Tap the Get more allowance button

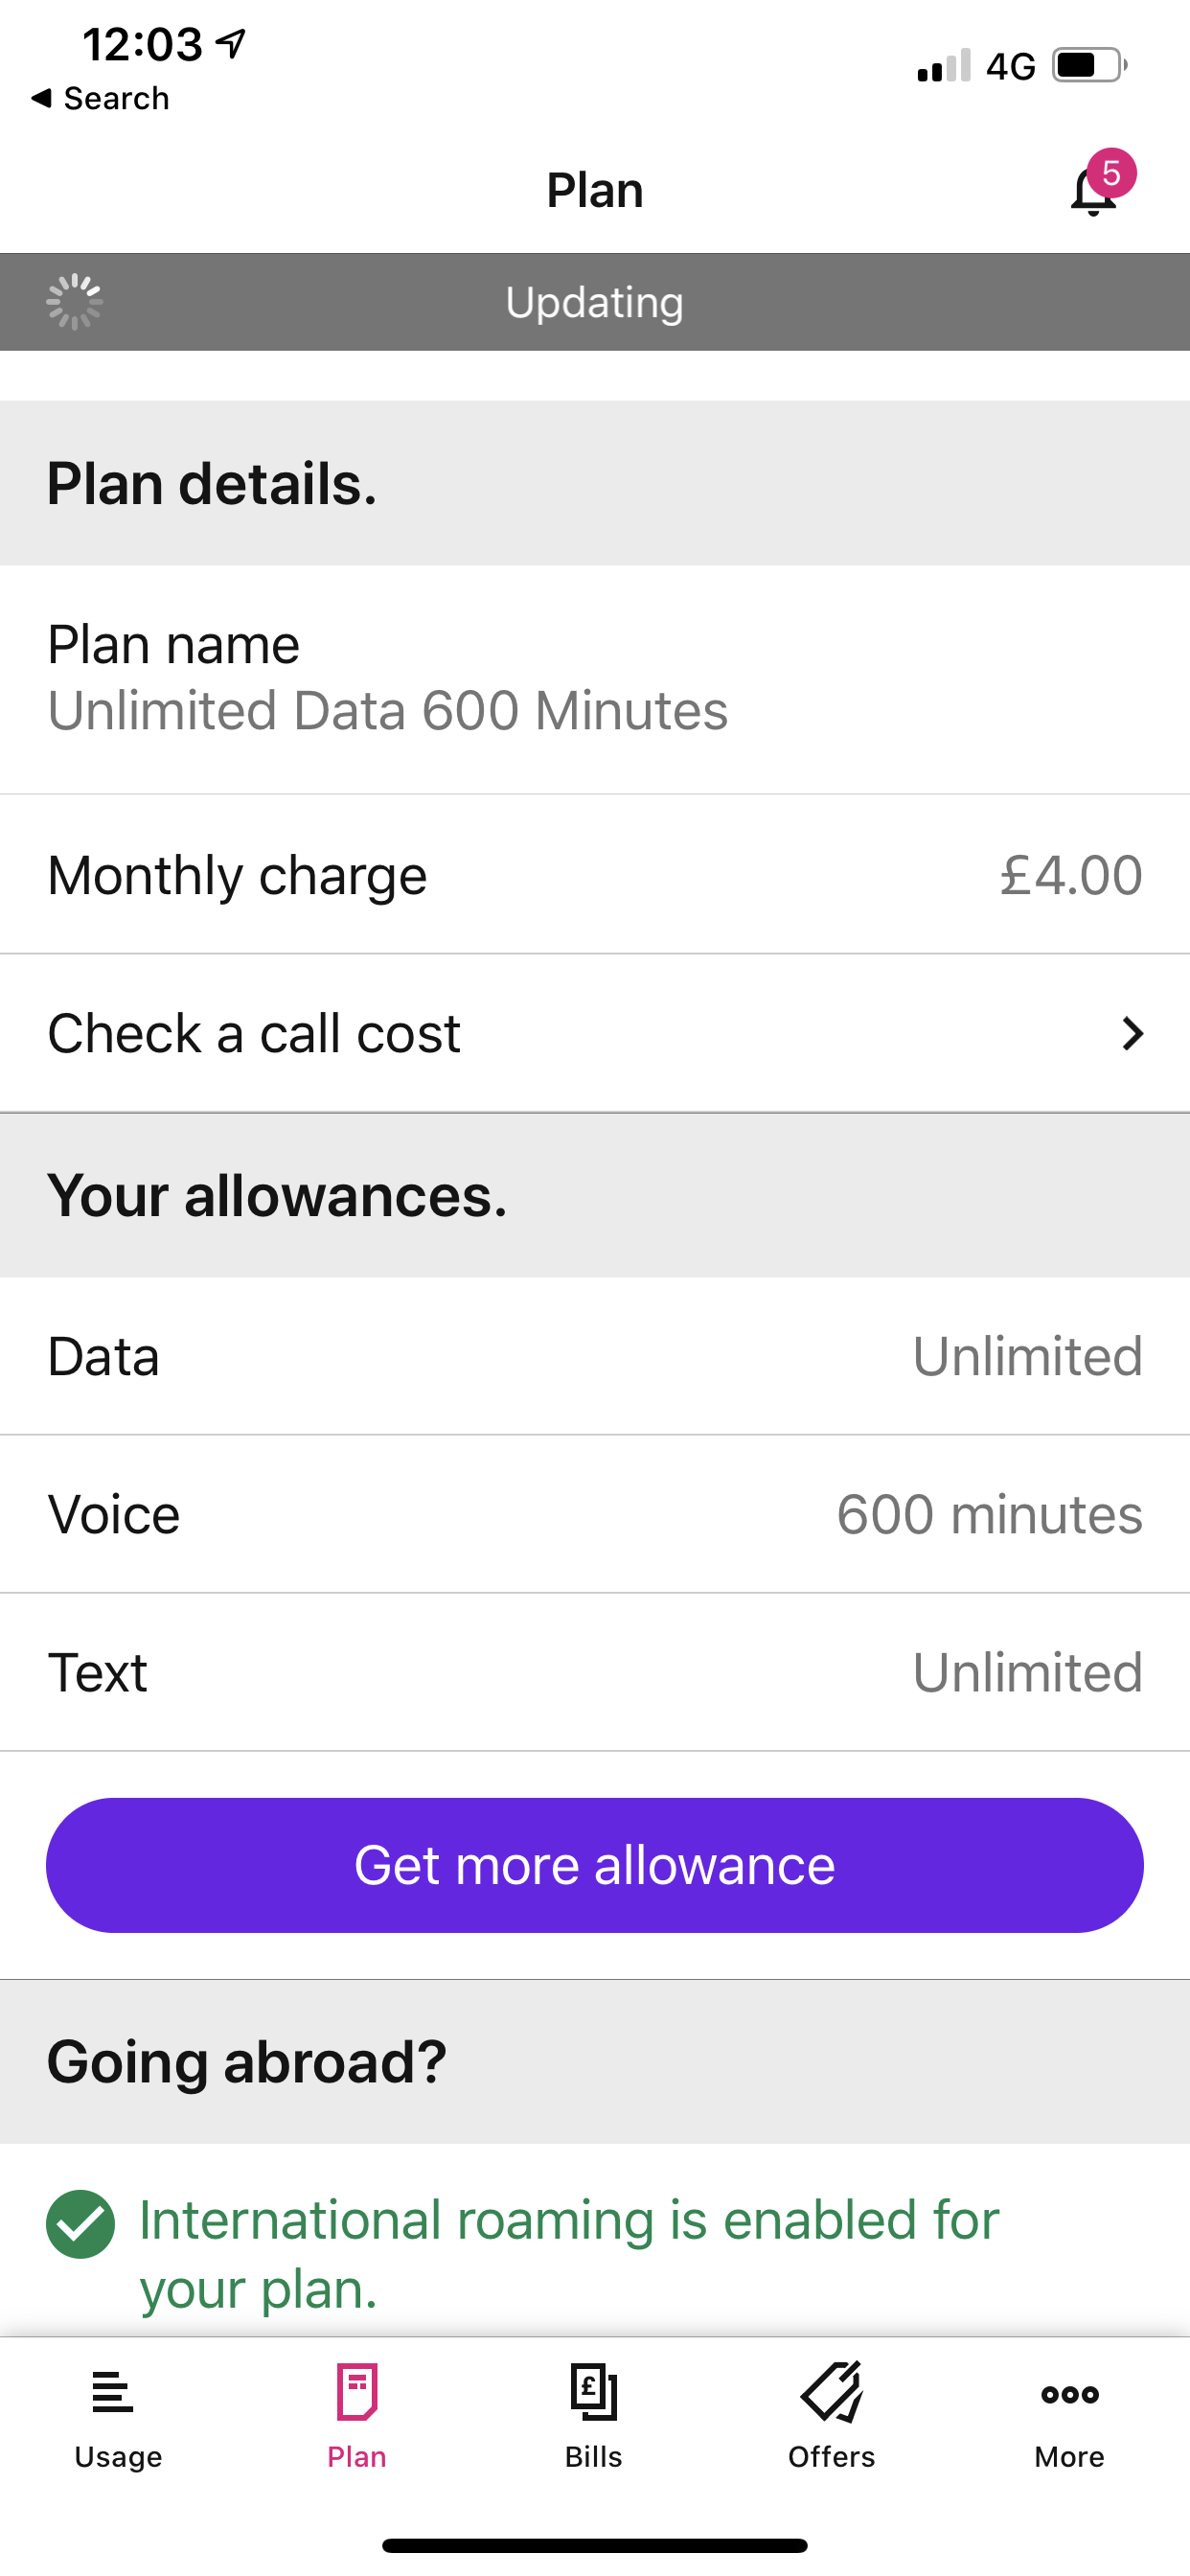tap(595, 1865)
